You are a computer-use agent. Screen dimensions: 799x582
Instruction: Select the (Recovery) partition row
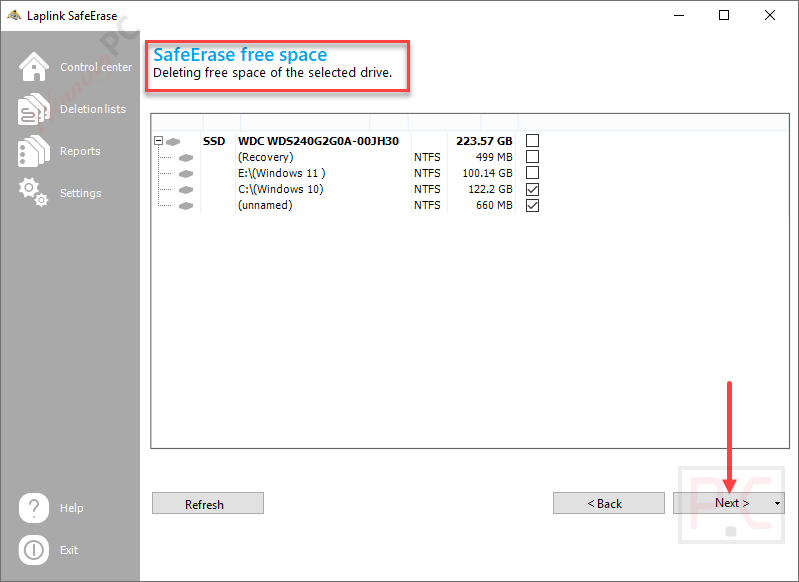(346, 157)
